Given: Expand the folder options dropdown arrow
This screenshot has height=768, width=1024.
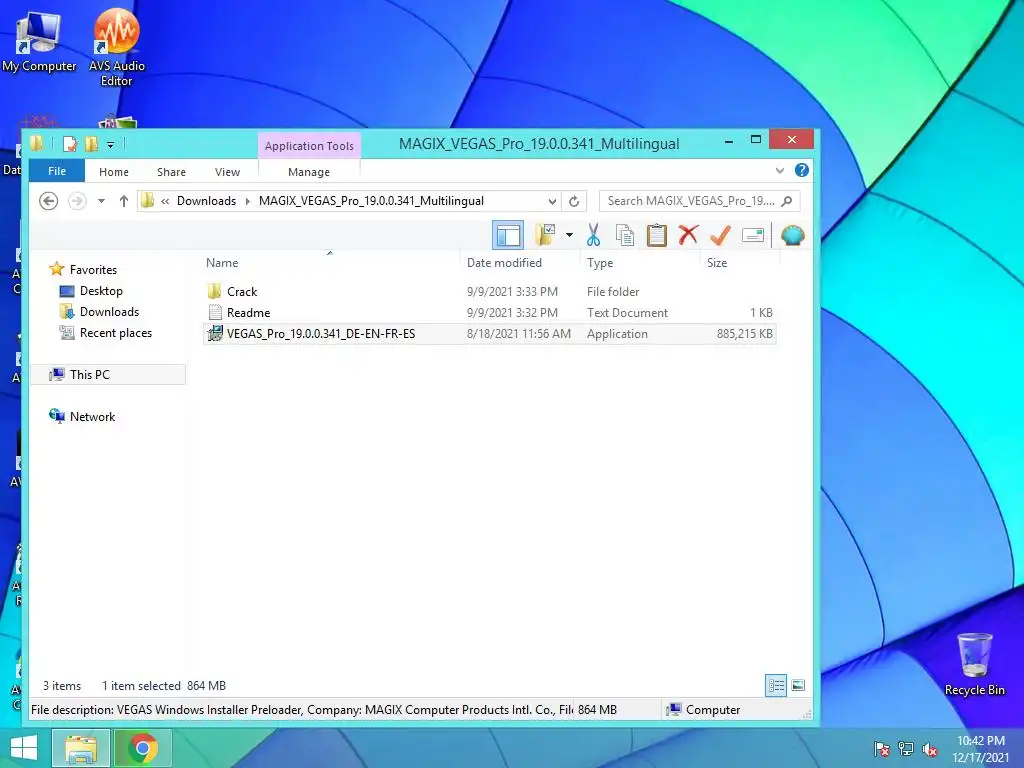Looking at the screenshot, I should [x=569, y=235].
